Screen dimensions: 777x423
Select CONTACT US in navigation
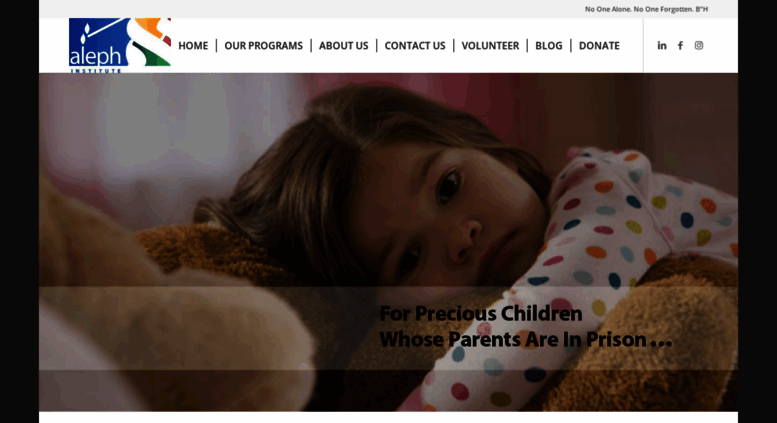point(415,46)
